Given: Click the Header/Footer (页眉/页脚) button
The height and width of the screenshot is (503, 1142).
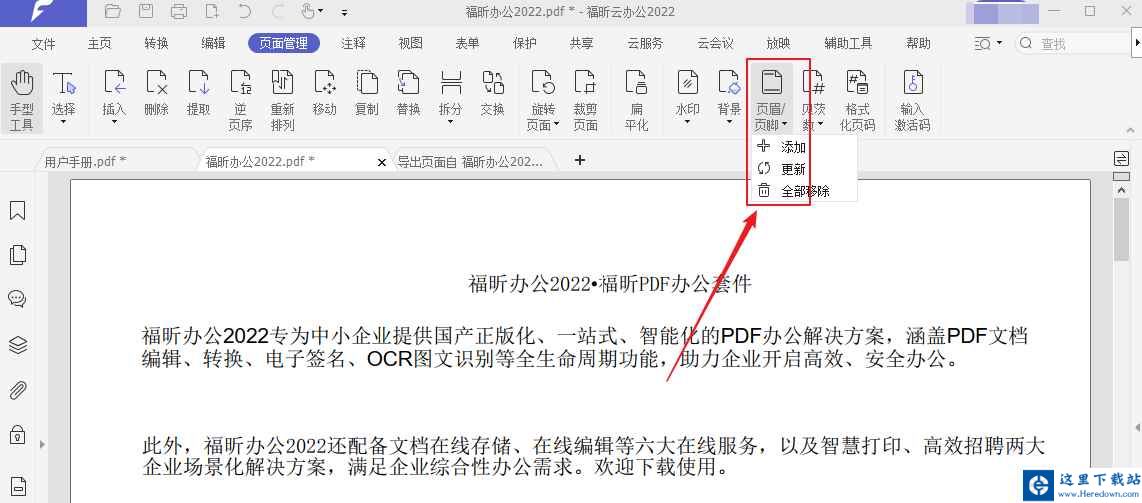Looking at the screenshot, I should pos(771,100).
